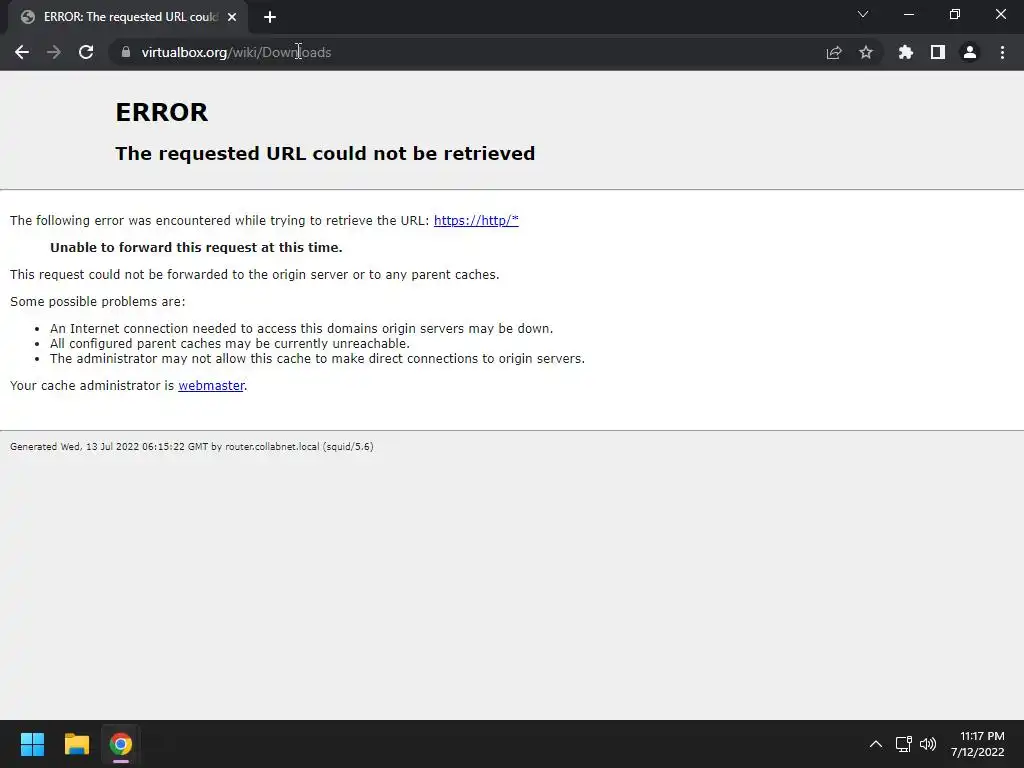Screen dimensions: 1024x768
Task: Open network status in system tray
Action: point(903,744)
